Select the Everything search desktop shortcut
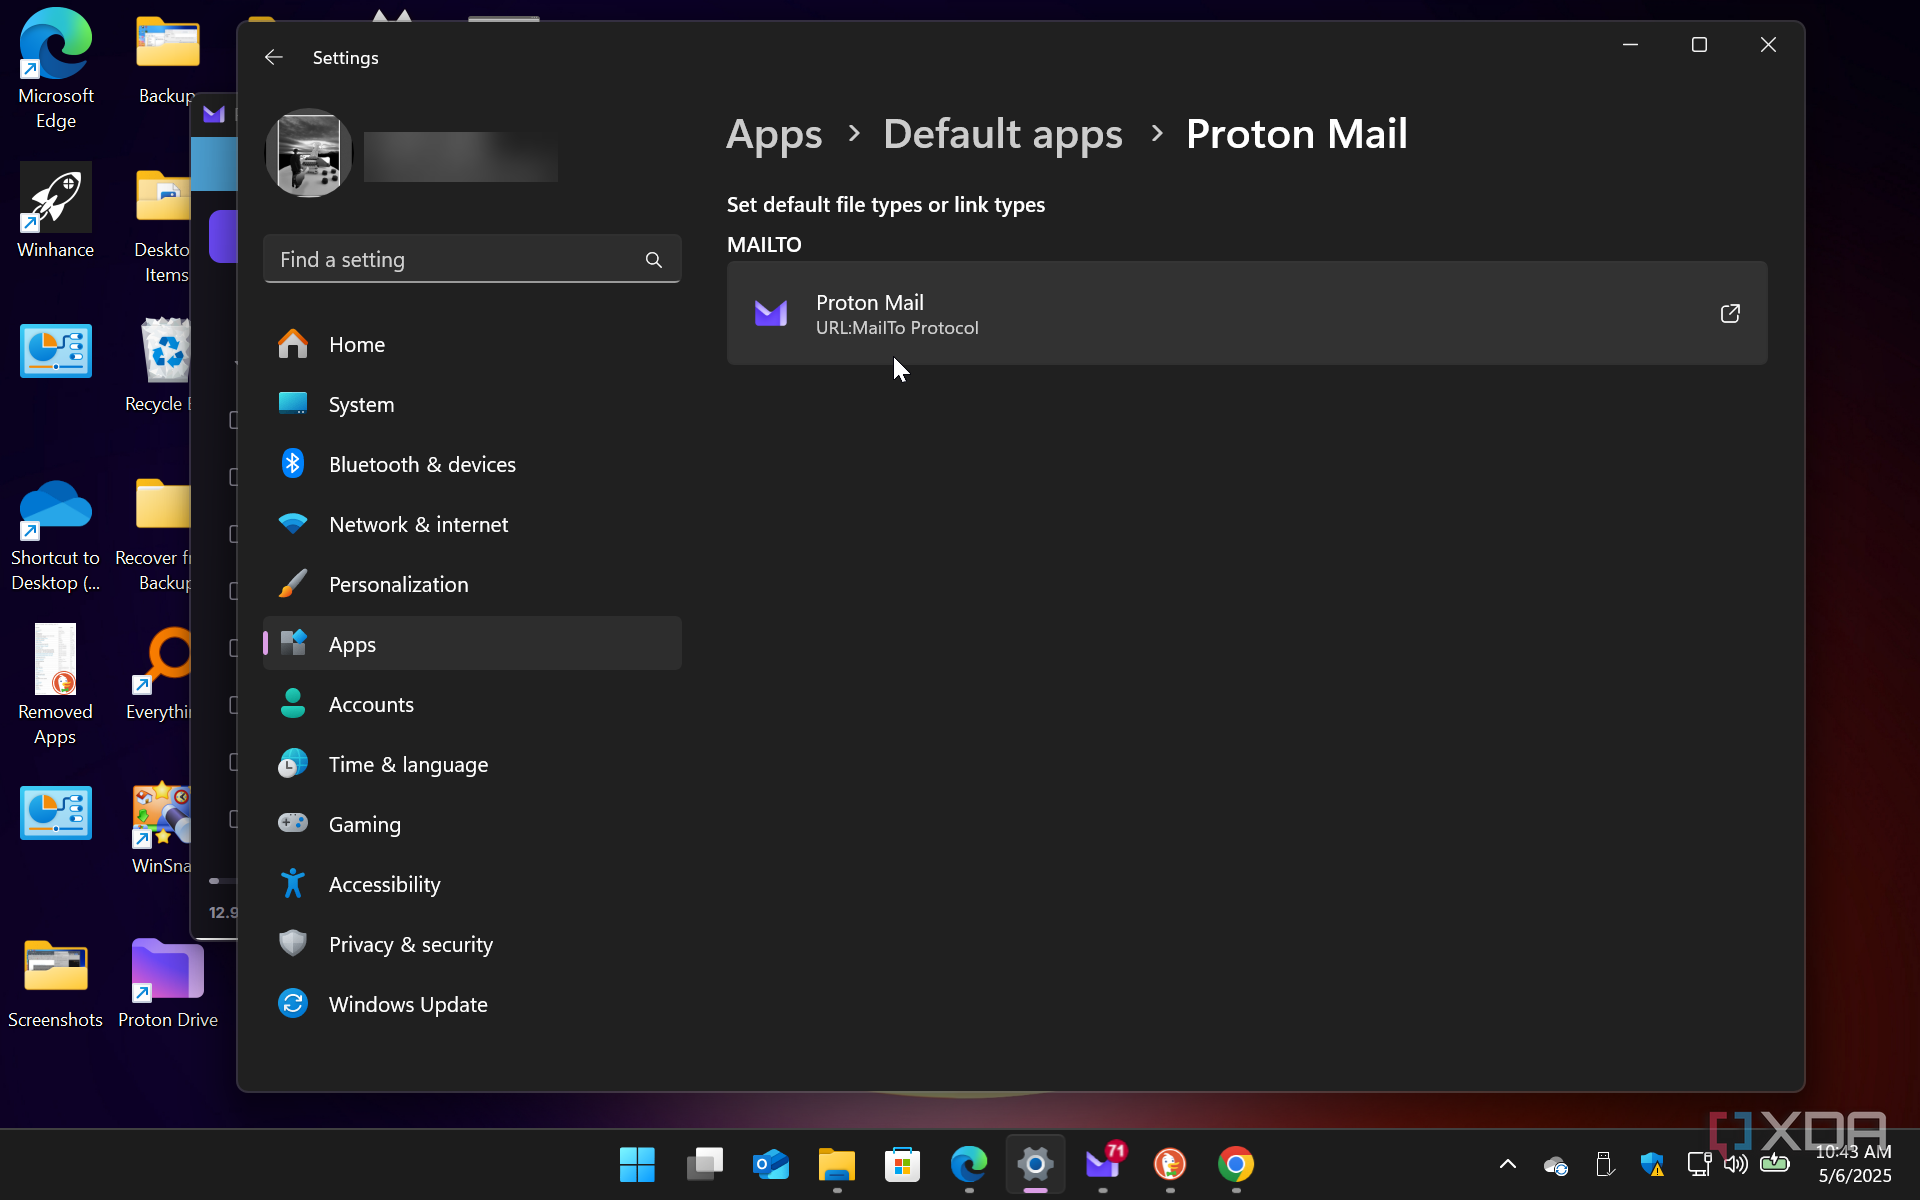This screenshot has height=1200, width=1920. pyautogui.click(x=160, y=675)
